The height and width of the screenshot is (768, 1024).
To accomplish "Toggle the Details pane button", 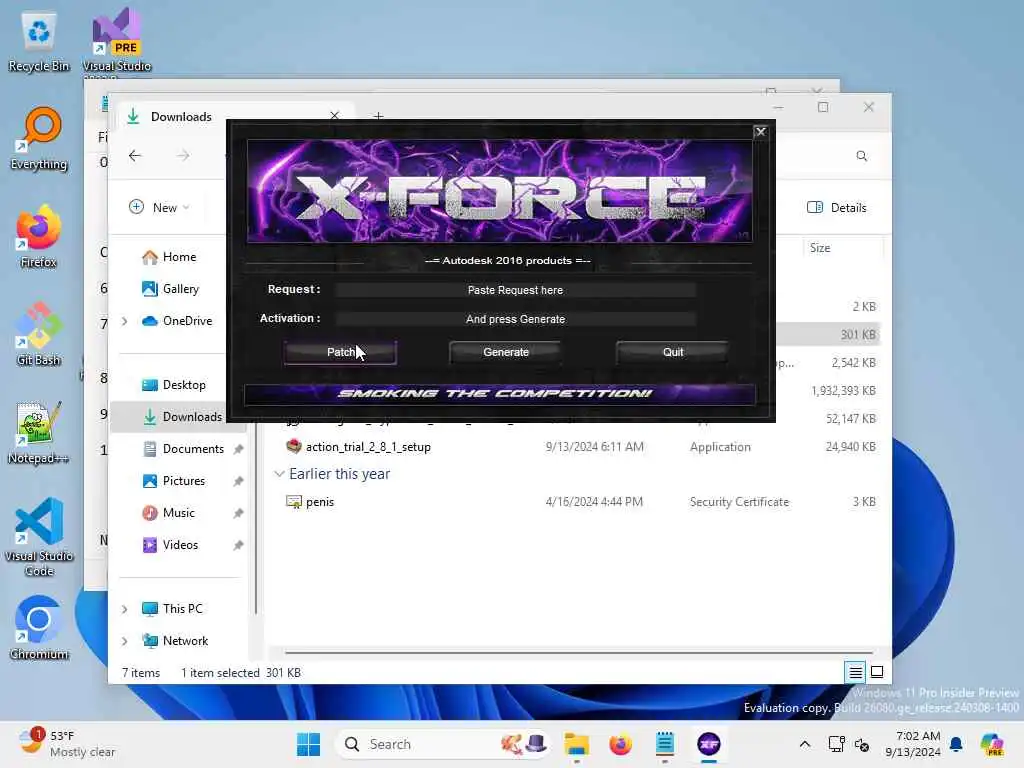I will 837,208.
